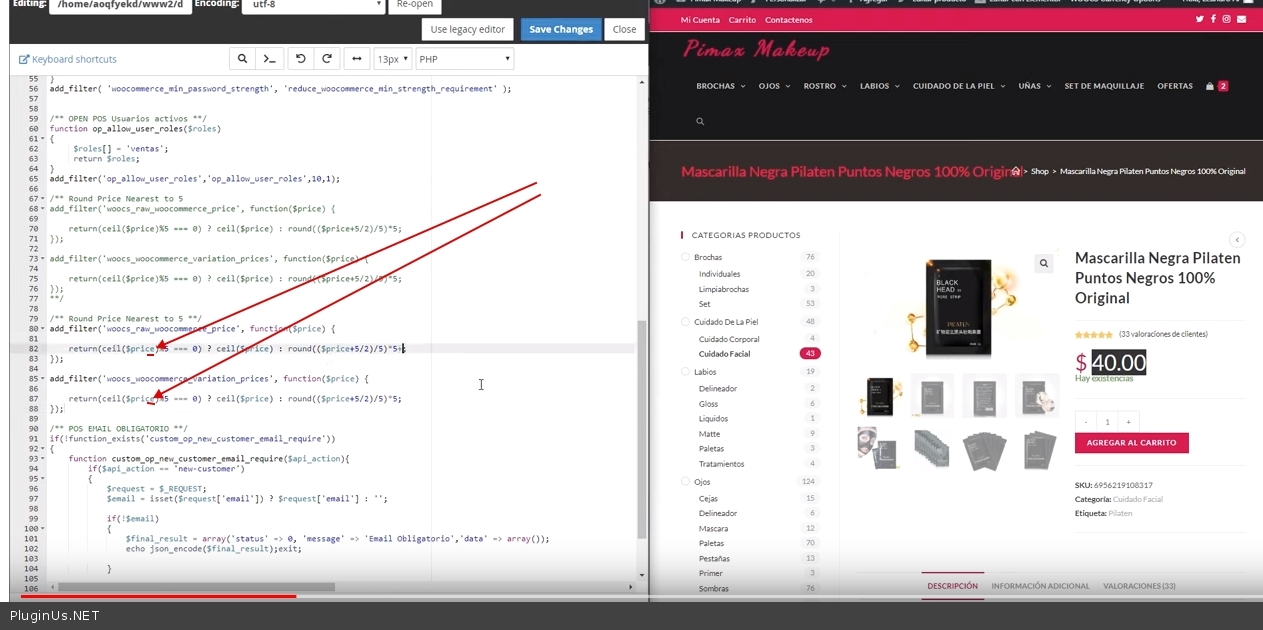Click the site search icon under menu

pyautogui.click(x=700, y=121)
